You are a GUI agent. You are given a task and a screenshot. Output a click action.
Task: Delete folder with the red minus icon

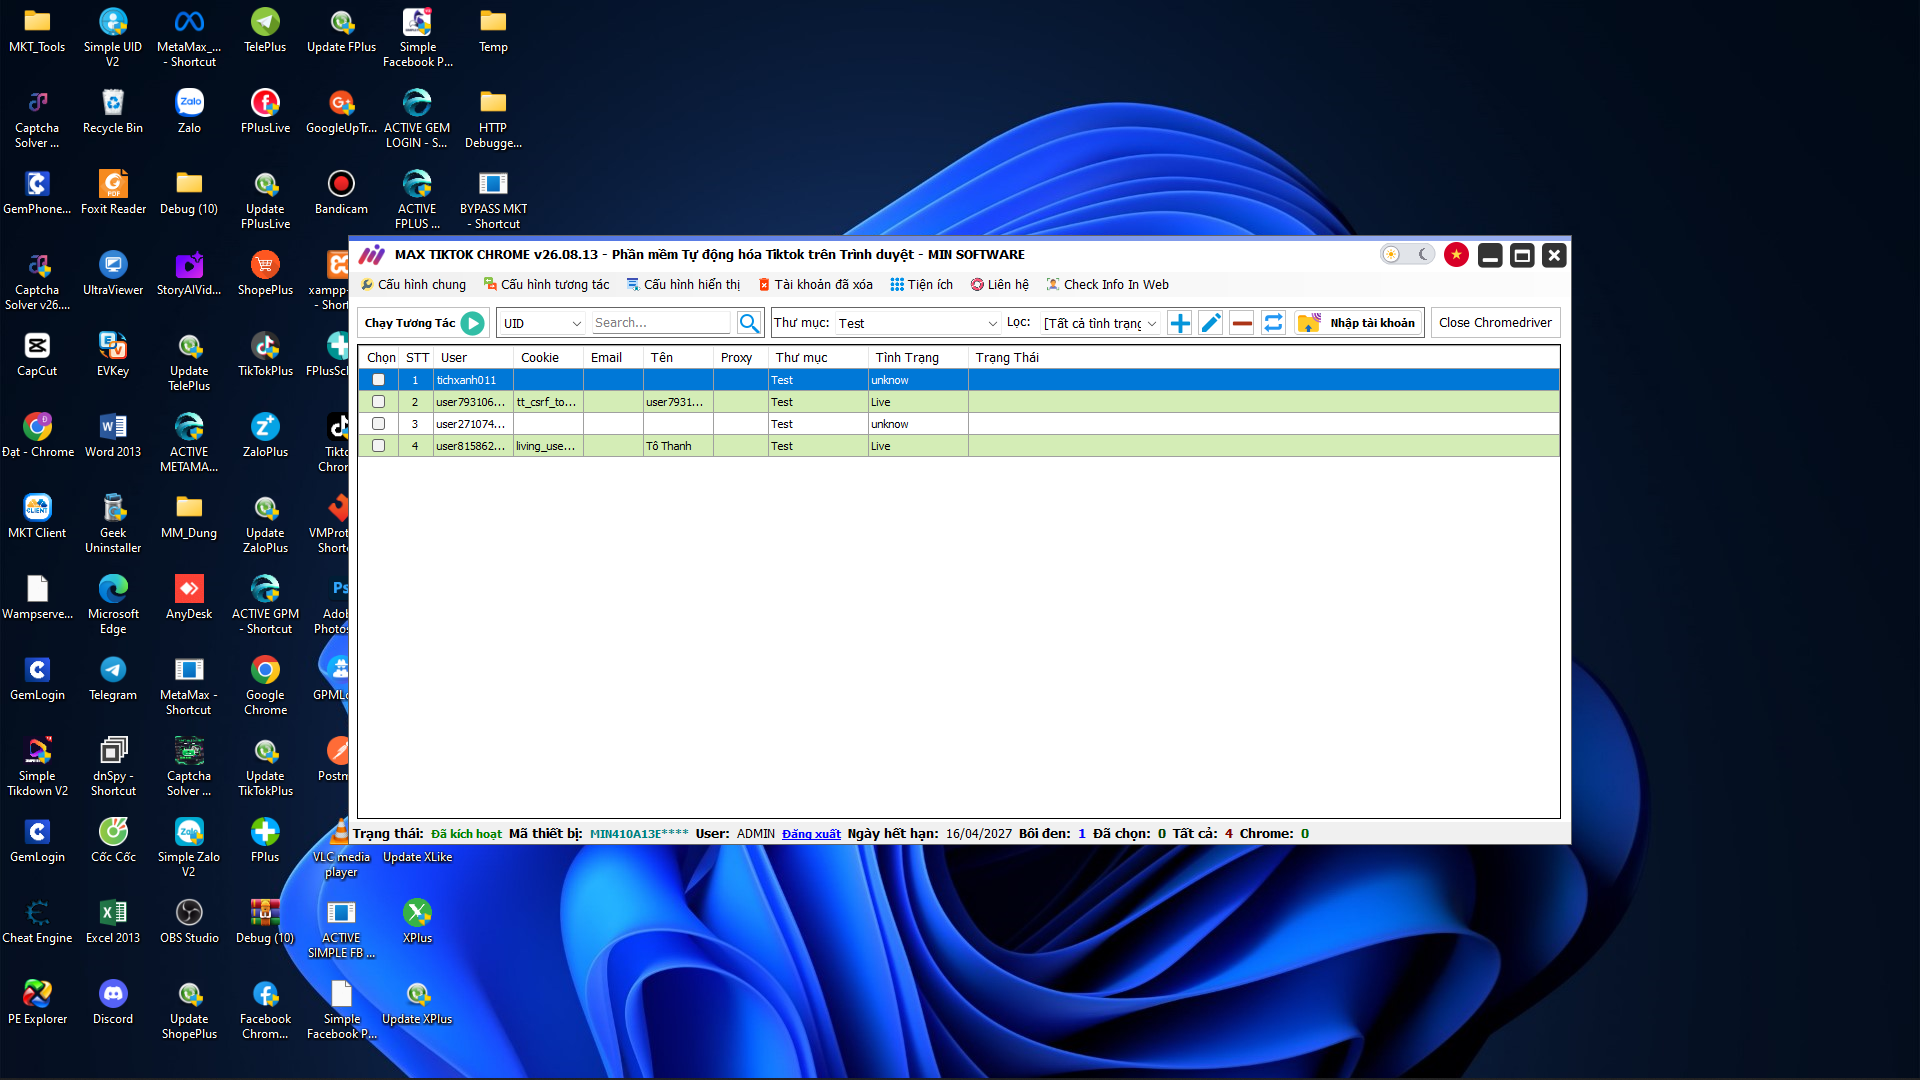pyautogui.click(x=1242, y=323)
